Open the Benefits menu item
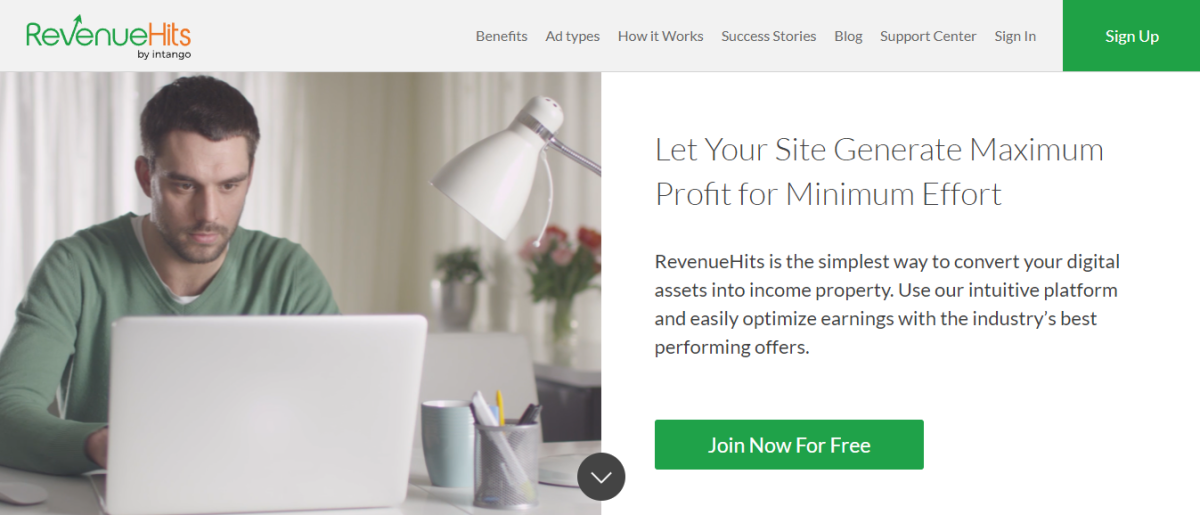This screenshot has width=1200, height=515. [x=501, y=36]
